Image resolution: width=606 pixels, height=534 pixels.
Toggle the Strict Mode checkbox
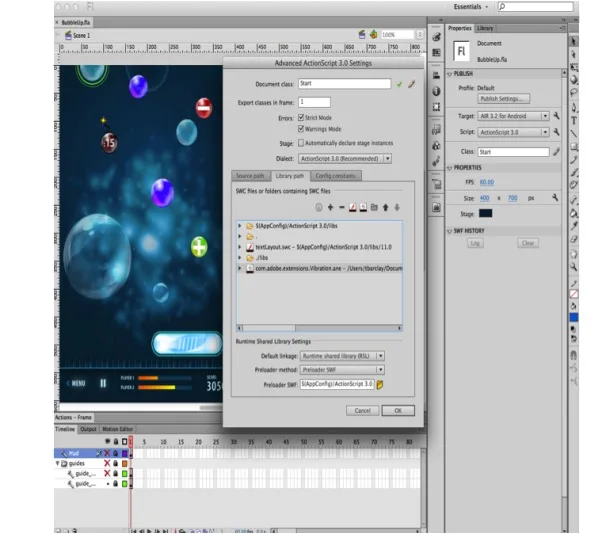coord(301,117)
